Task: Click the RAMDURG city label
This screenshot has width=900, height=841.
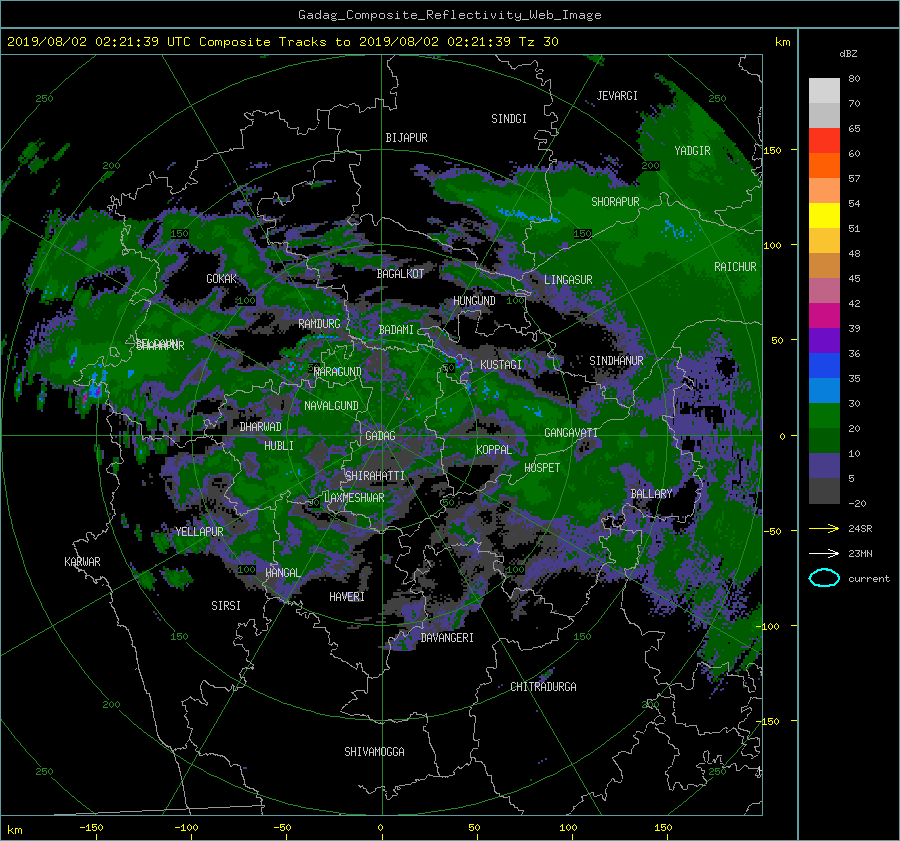Action: pyautogui.click(x=319, y=324)
